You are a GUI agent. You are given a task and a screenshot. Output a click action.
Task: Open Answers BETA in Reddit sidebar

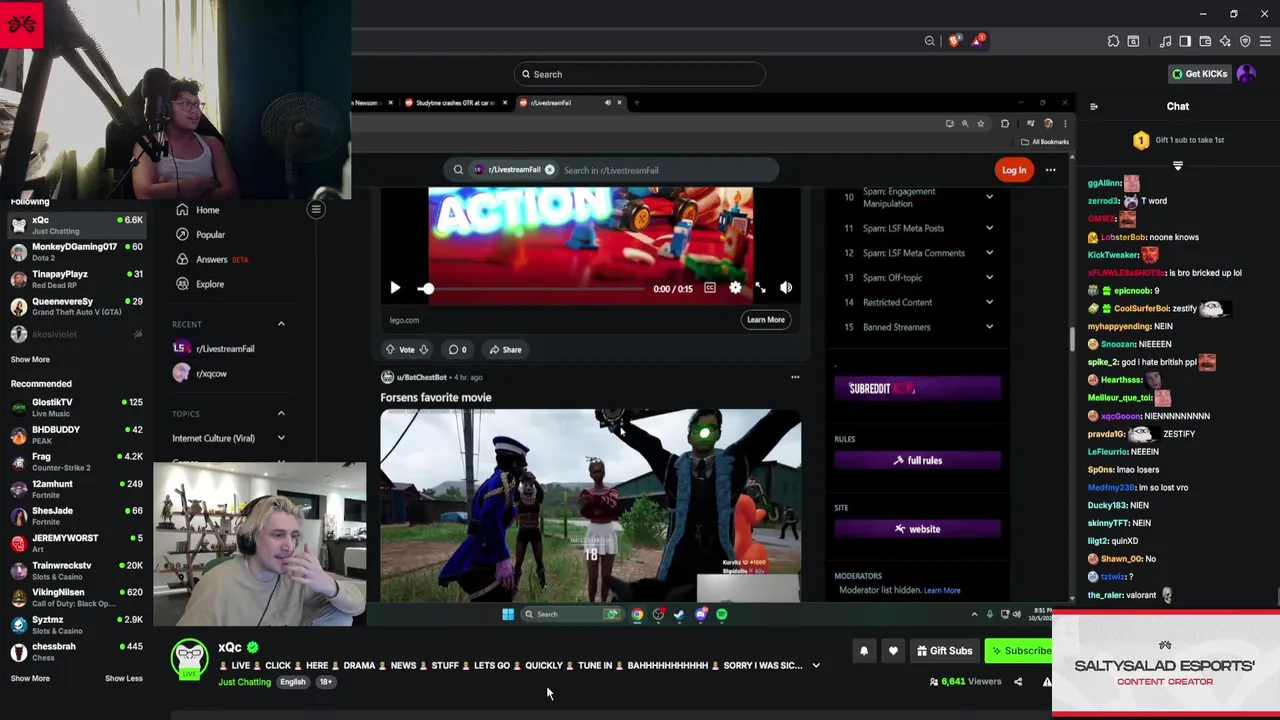(x=212, y=260)
